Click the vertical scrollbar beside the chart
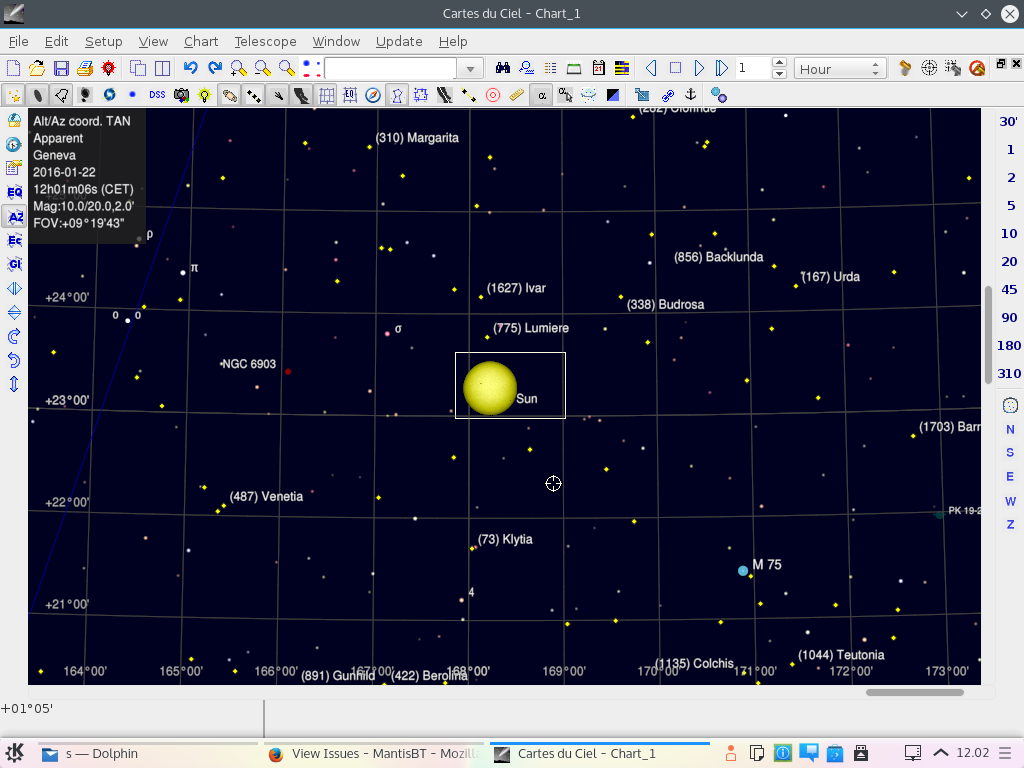Viewport: 1024px width, 768px height. (x=989, y=334)
